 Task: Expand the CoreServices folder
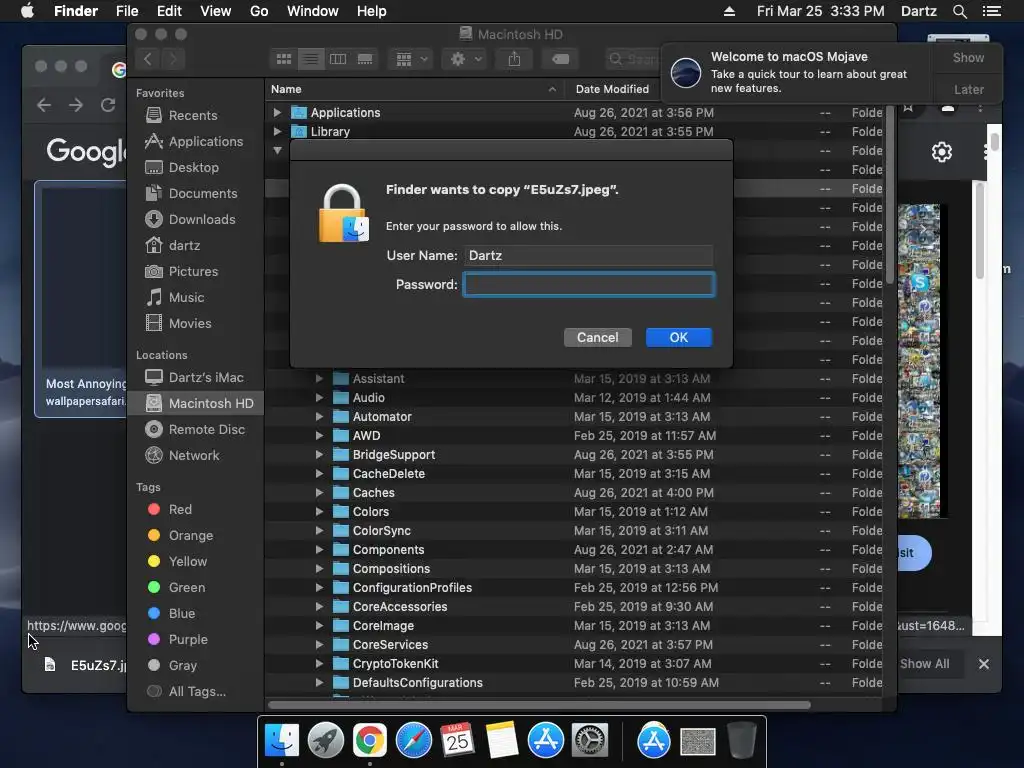pos(319,645)
